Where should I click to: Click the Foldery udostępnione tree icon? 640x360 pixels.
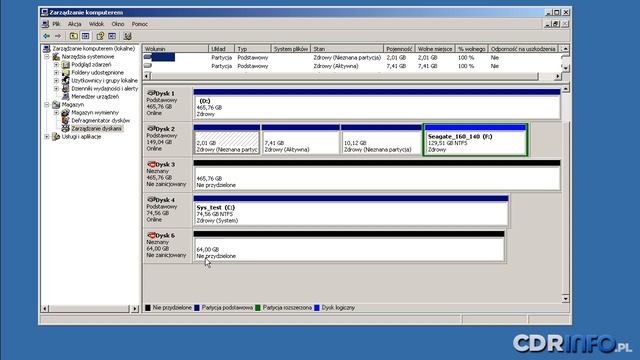tap(65, 73)
